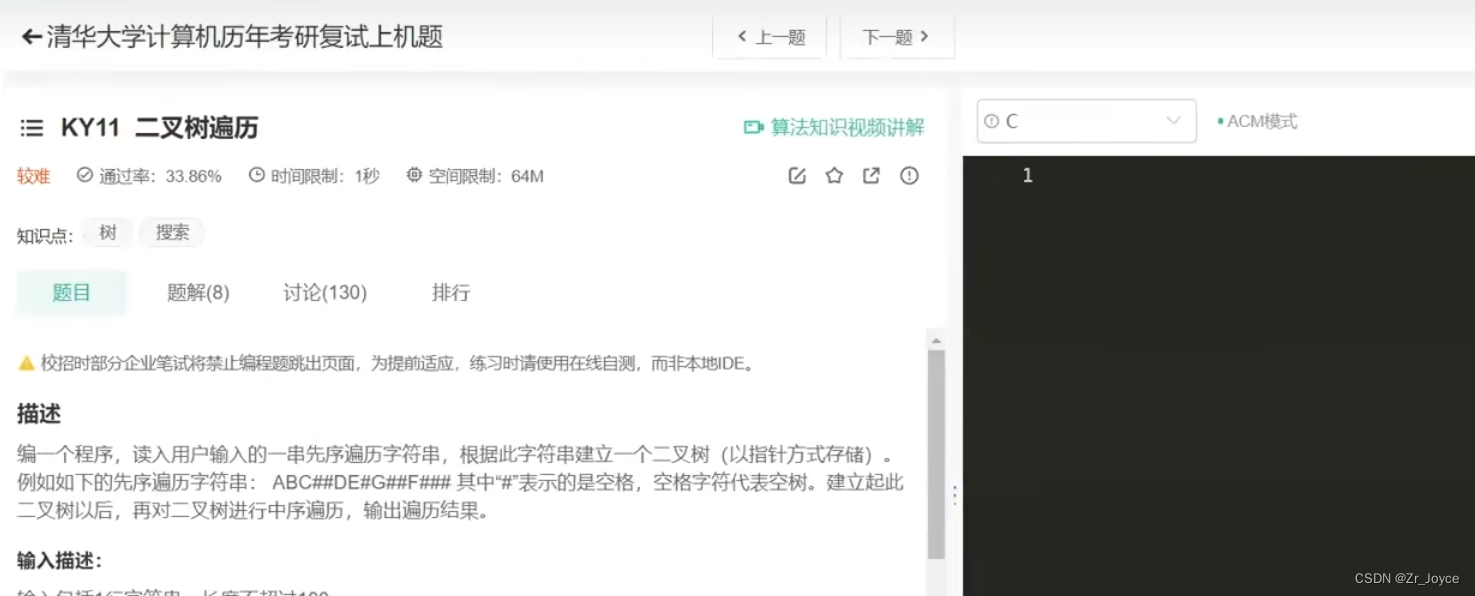Screen dimensions: 1475x596
Task: Click the 输入描述: heading
Action: (x=60, y=561)
